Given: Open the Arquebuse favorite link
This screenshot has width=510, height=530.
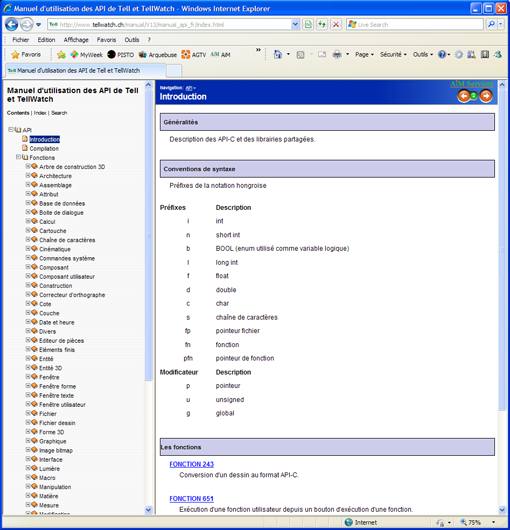Looking at the screenshot, I should [158, 54].
